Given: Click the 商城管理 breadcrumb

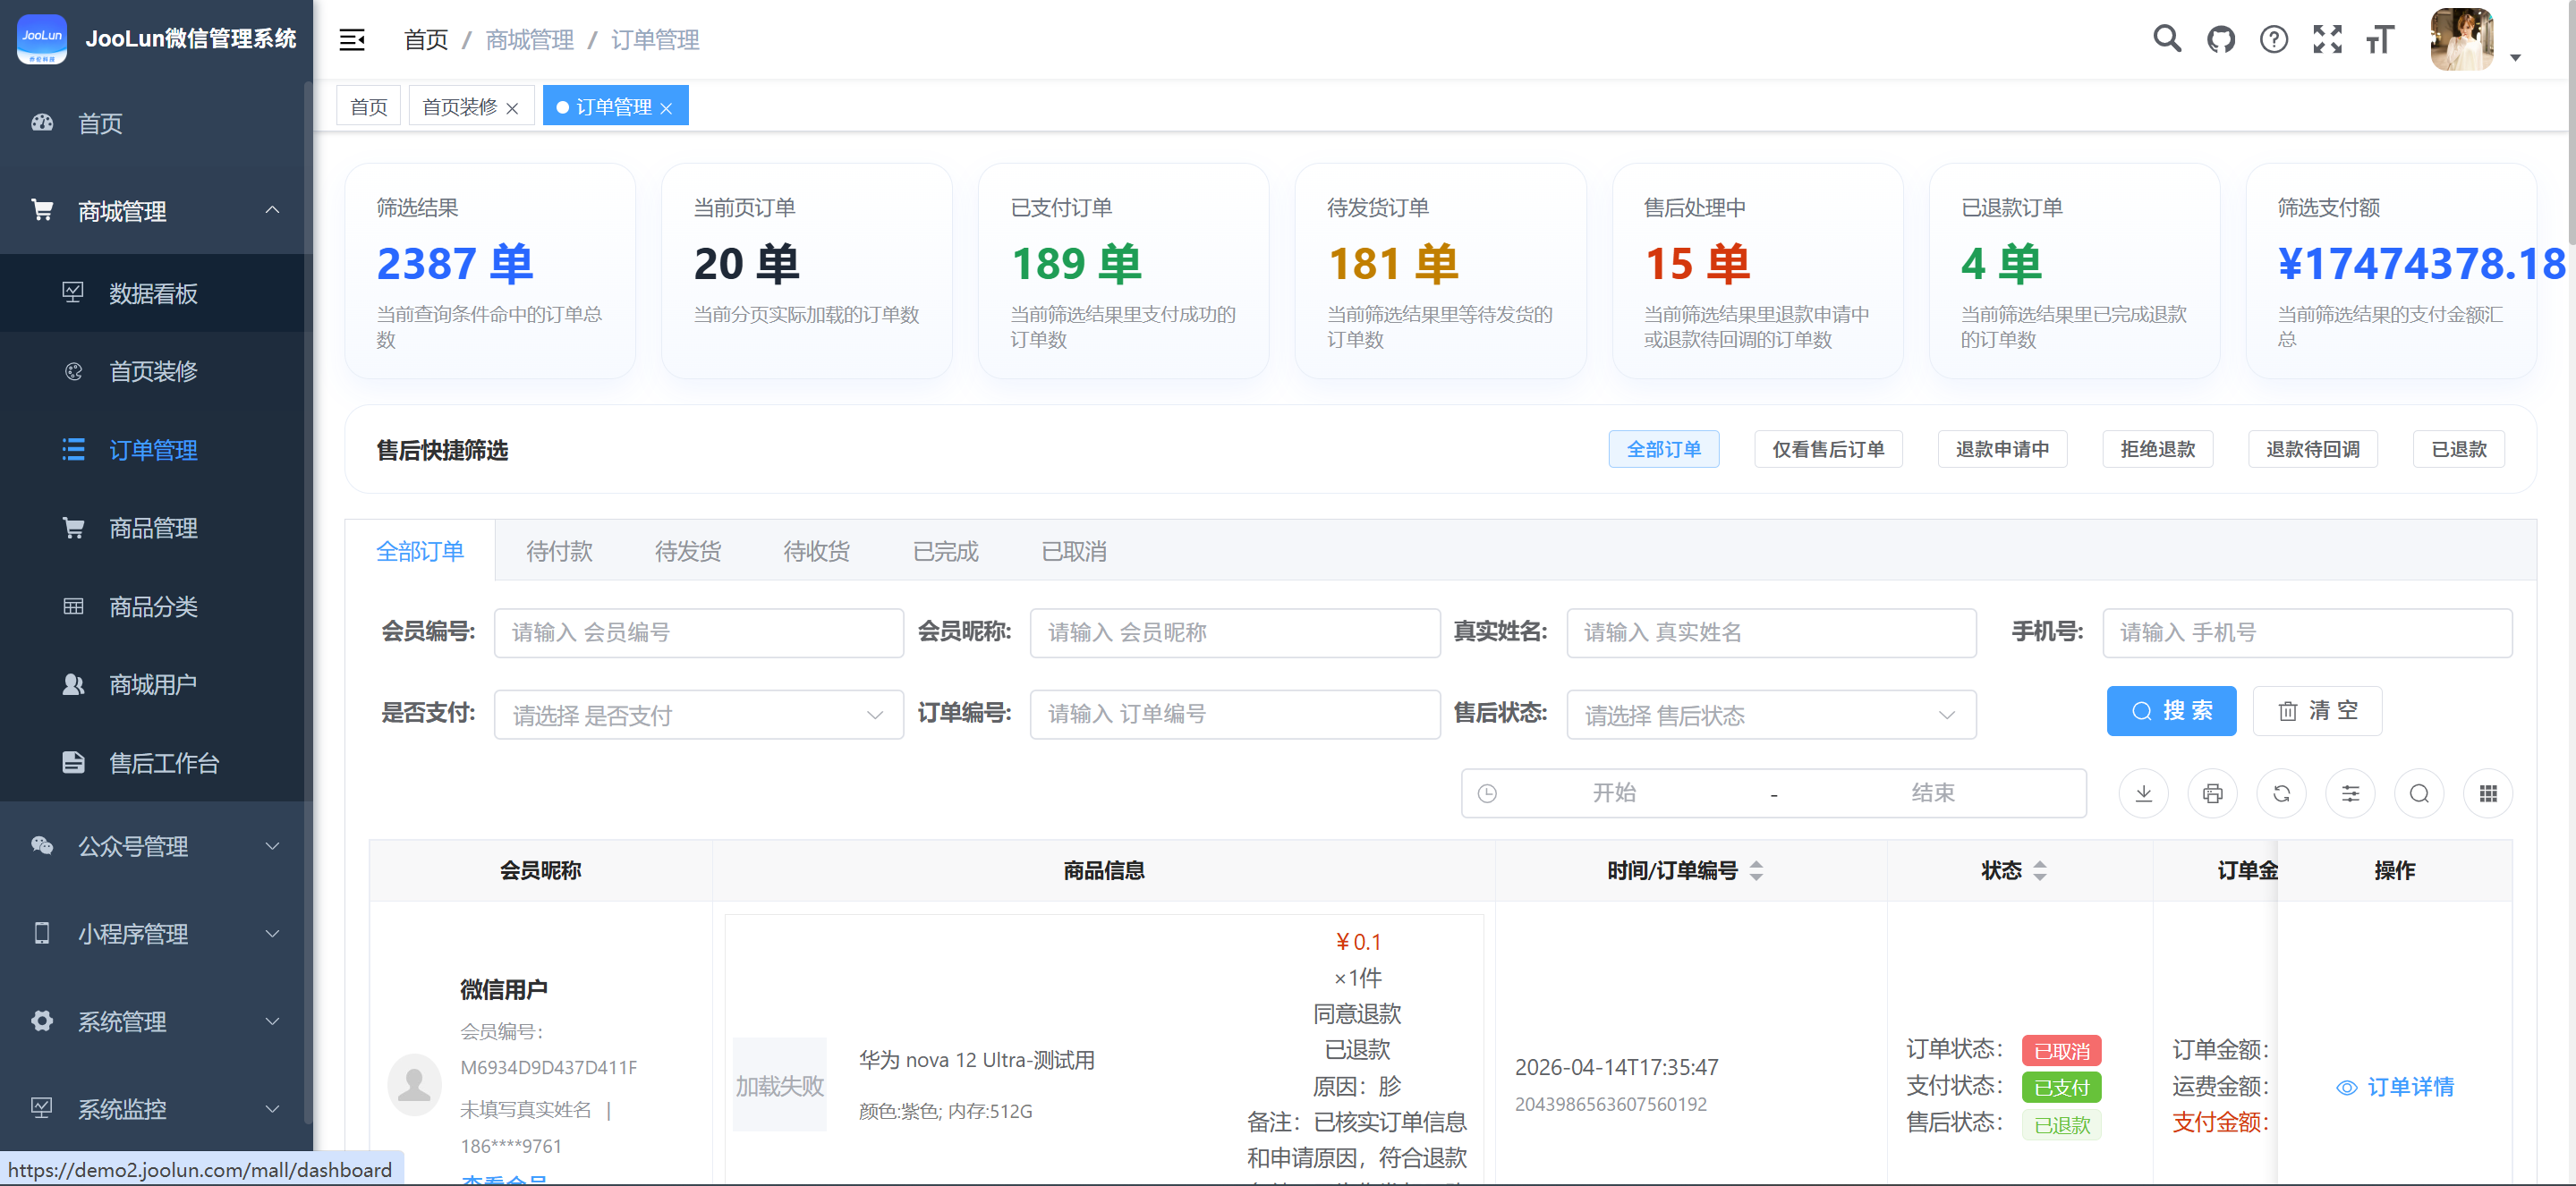Looking at the screenshot, I should 529,40.
